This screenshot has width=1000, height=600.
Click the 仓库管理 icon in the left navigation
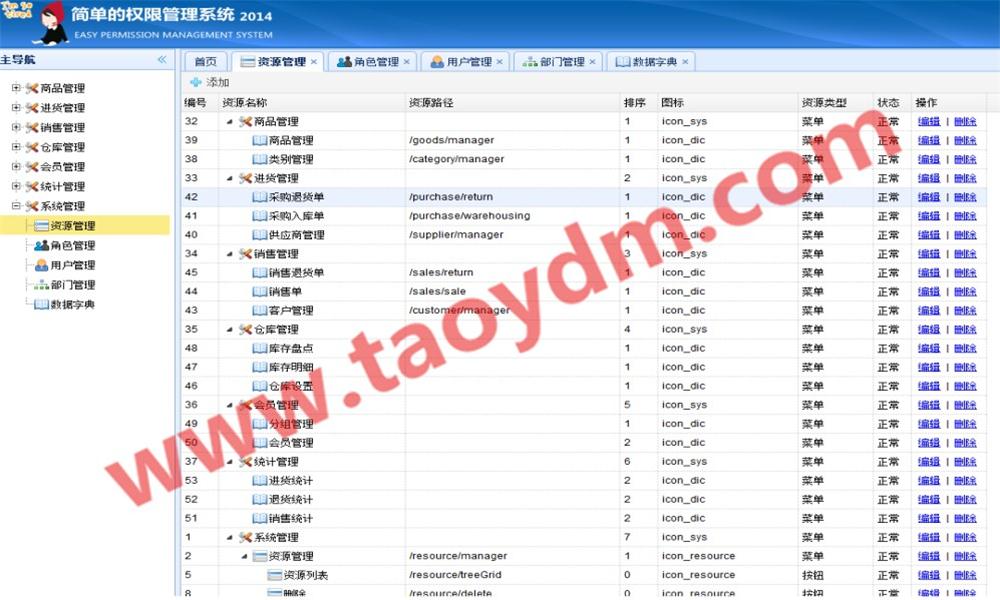[x=32, y=147]
